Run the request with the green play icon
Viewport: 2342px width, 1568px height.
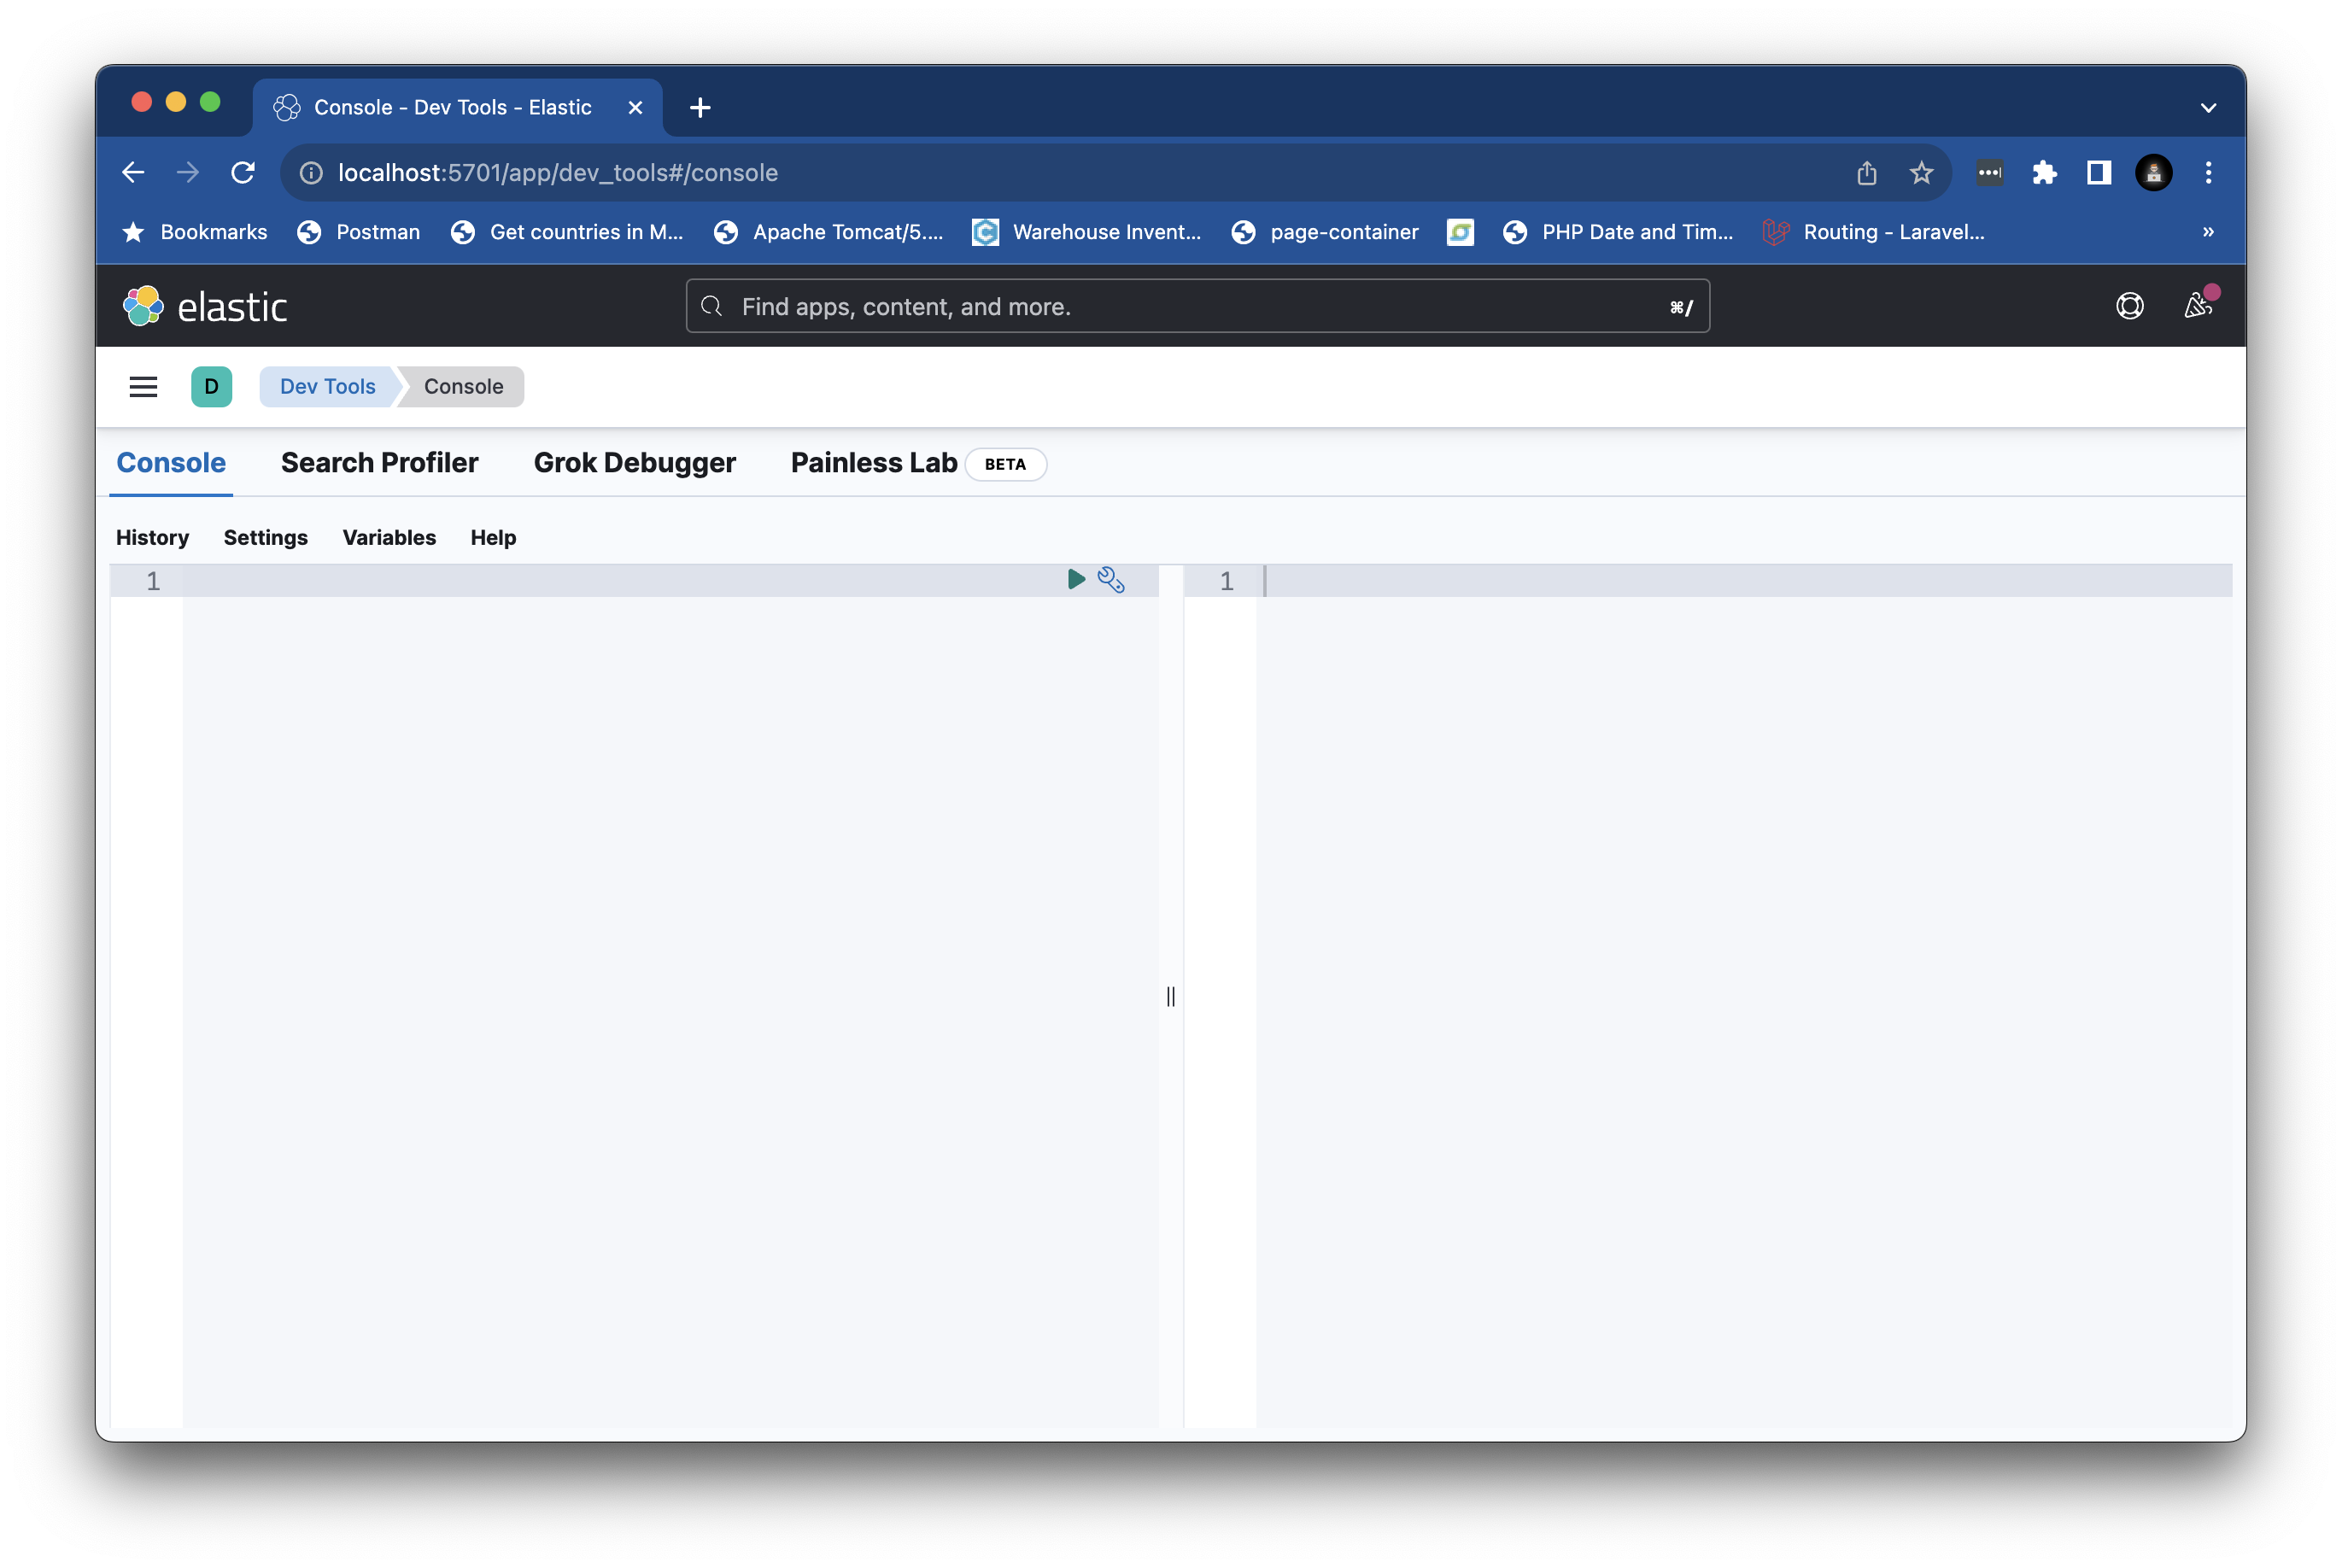(1076, 580)
